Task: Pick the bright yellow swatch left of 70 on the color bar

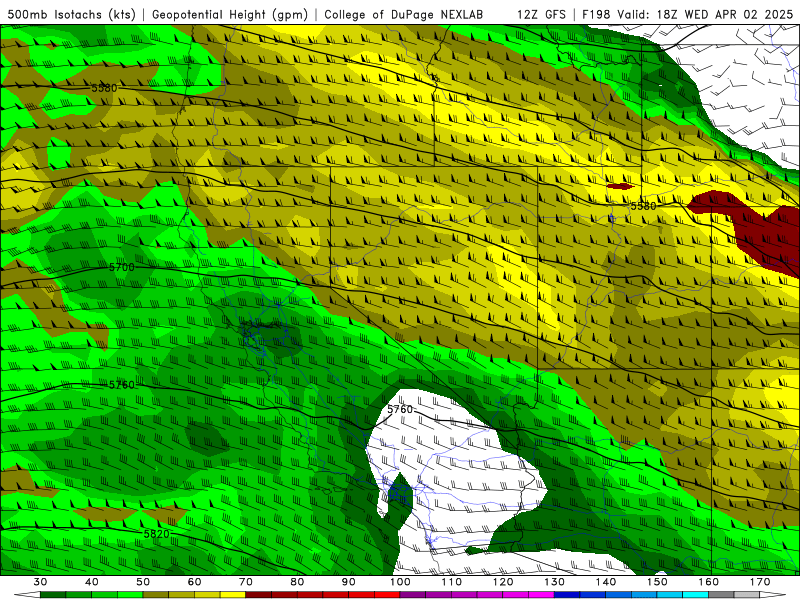Action: tap(233, 595)
